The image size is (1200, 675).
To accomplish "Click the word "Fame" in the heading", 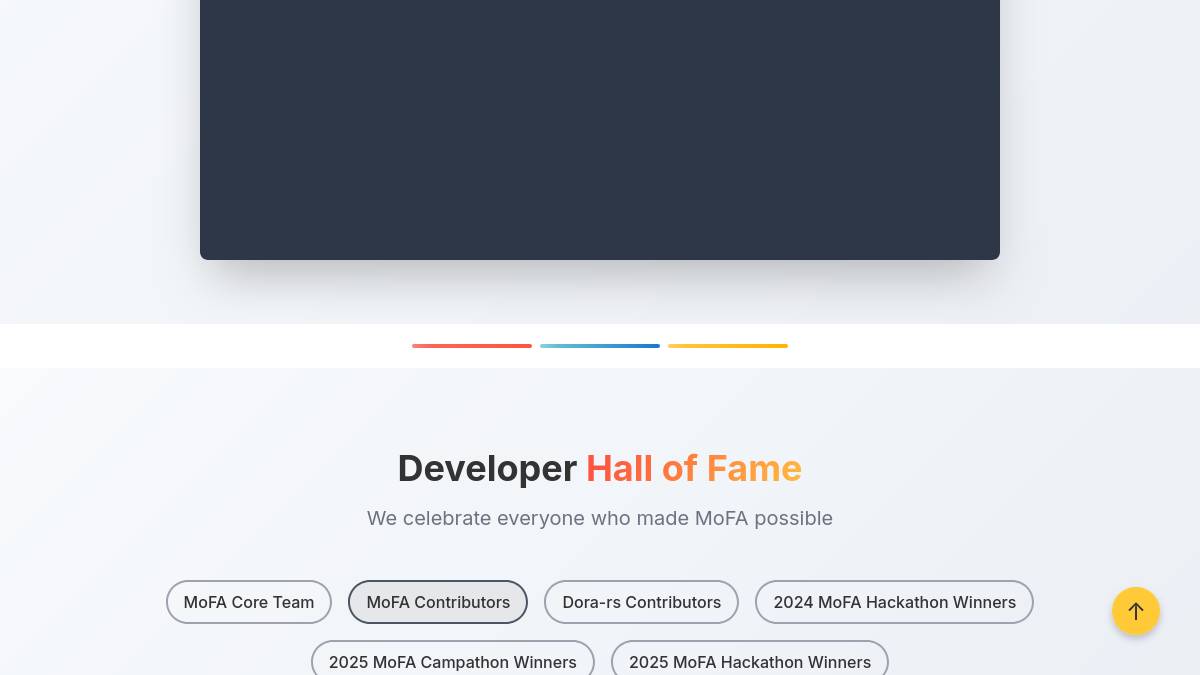I will coord(754,469).
